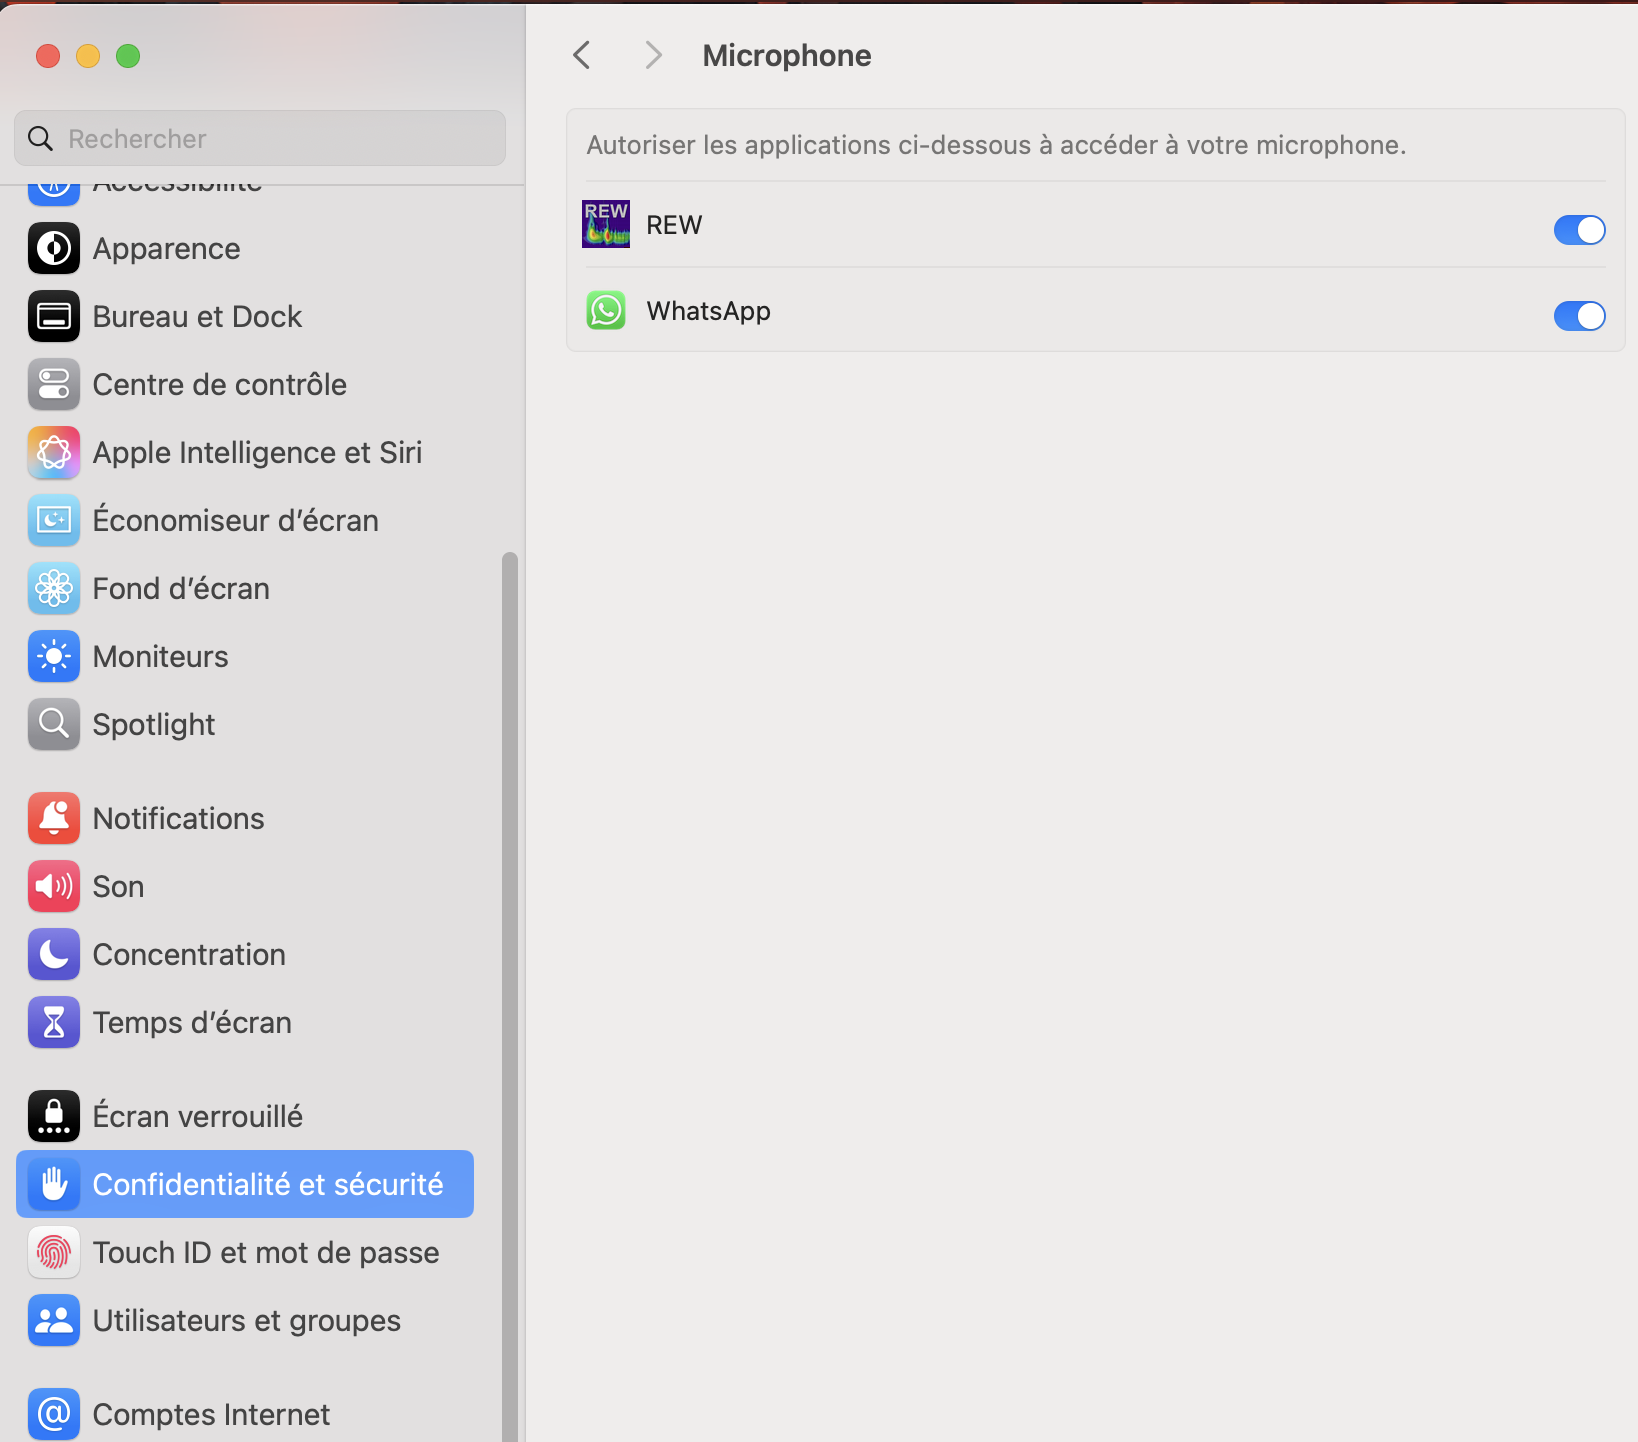This screenshot has width=1638, height=1442.
Task: Open the Notifications bell icon
Action: point(54,819)
